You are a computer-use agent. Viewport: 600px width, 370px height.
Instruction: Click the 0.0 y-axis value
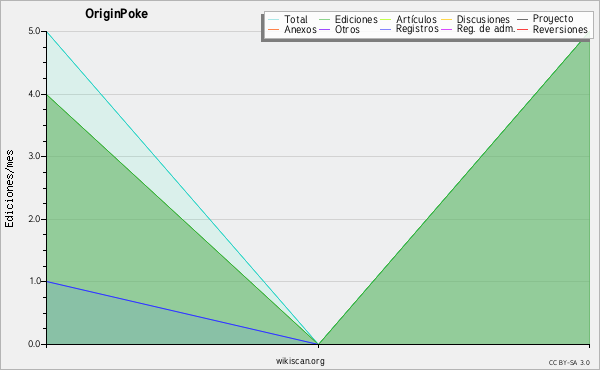coord(34,344)
